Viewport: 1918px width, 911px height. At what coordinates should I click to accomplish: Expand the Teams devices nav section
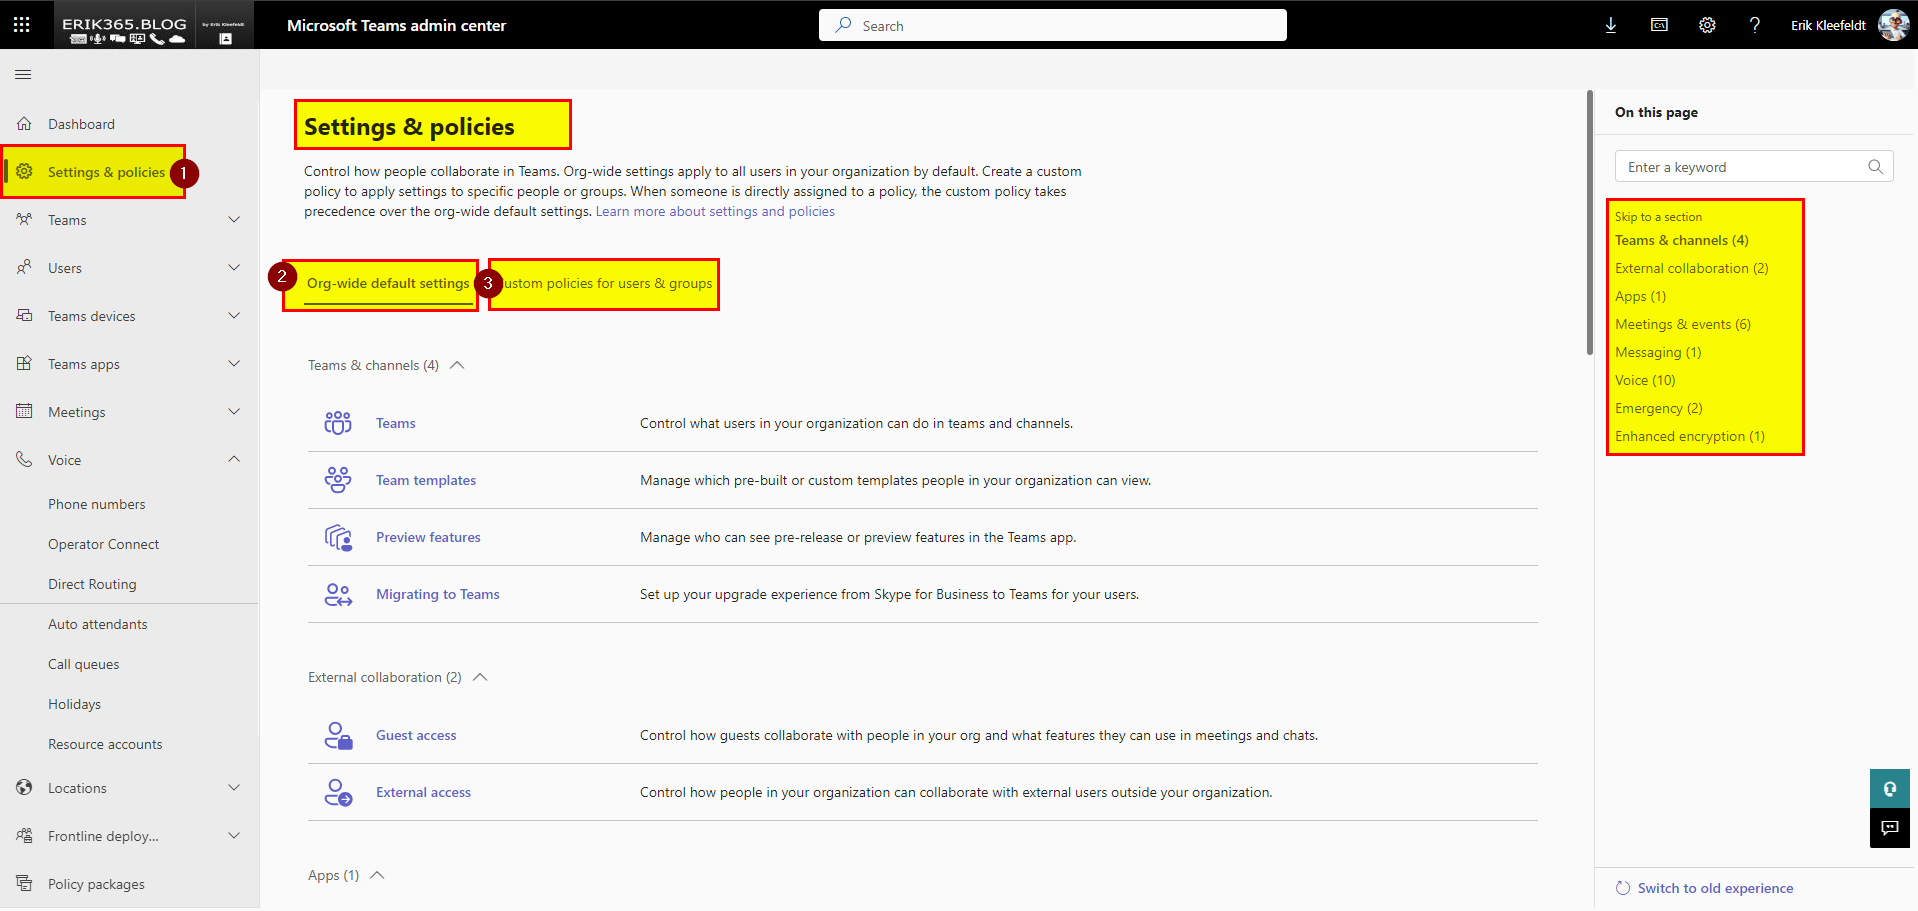[x=234, y=316]
